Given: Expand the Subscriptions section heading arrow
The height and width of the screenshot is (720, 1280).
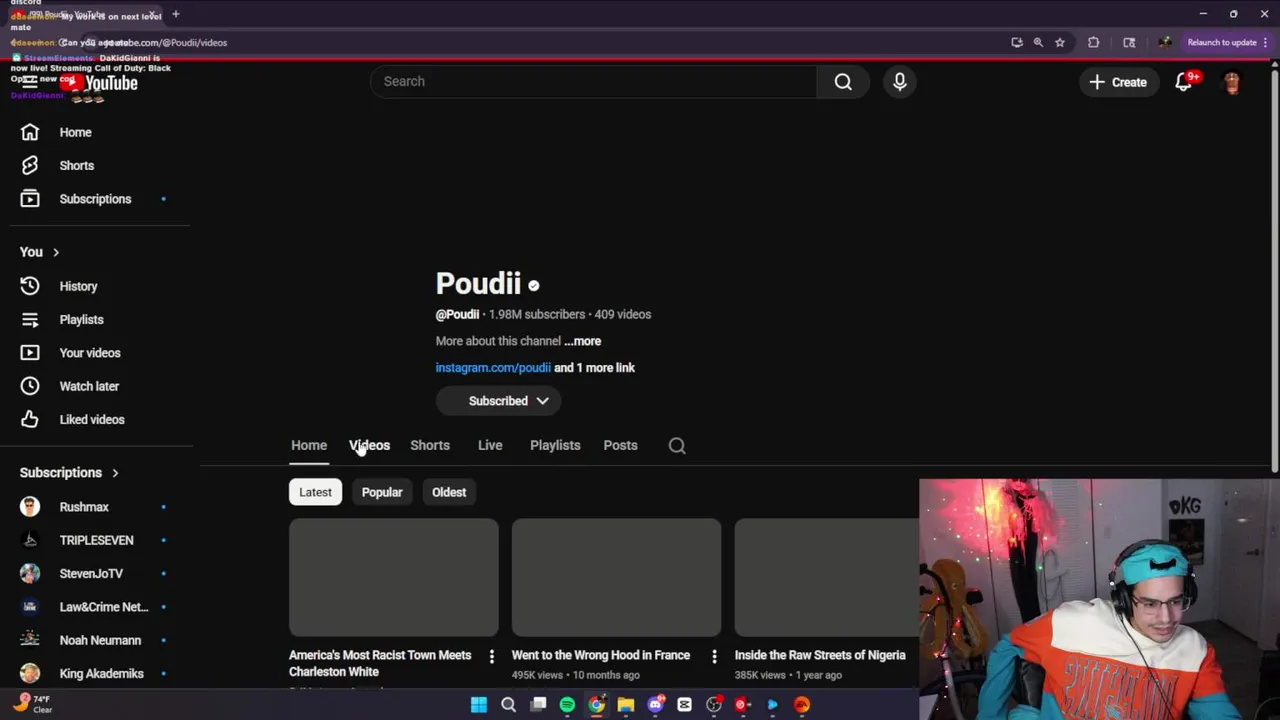Looking at the screenshot, I should pos(115,473).
